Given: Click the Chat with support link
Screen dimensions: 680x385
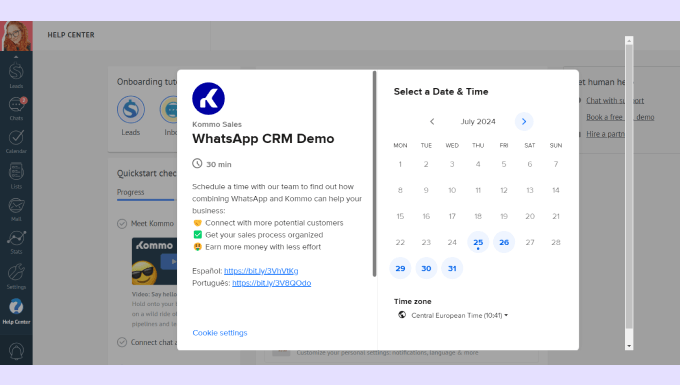Looking at the screenshot, I should tap(615, 101).
